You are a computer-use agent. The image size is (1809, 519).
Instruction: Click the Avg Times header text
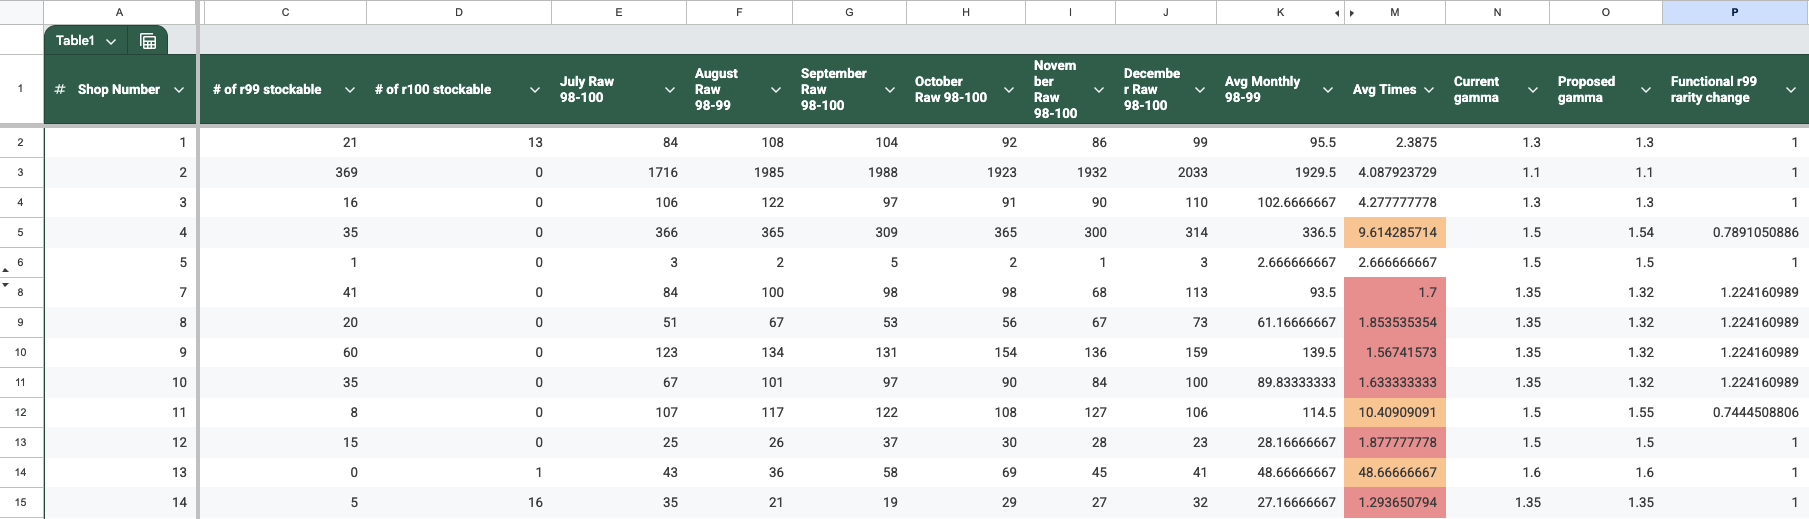(1384, 90)
